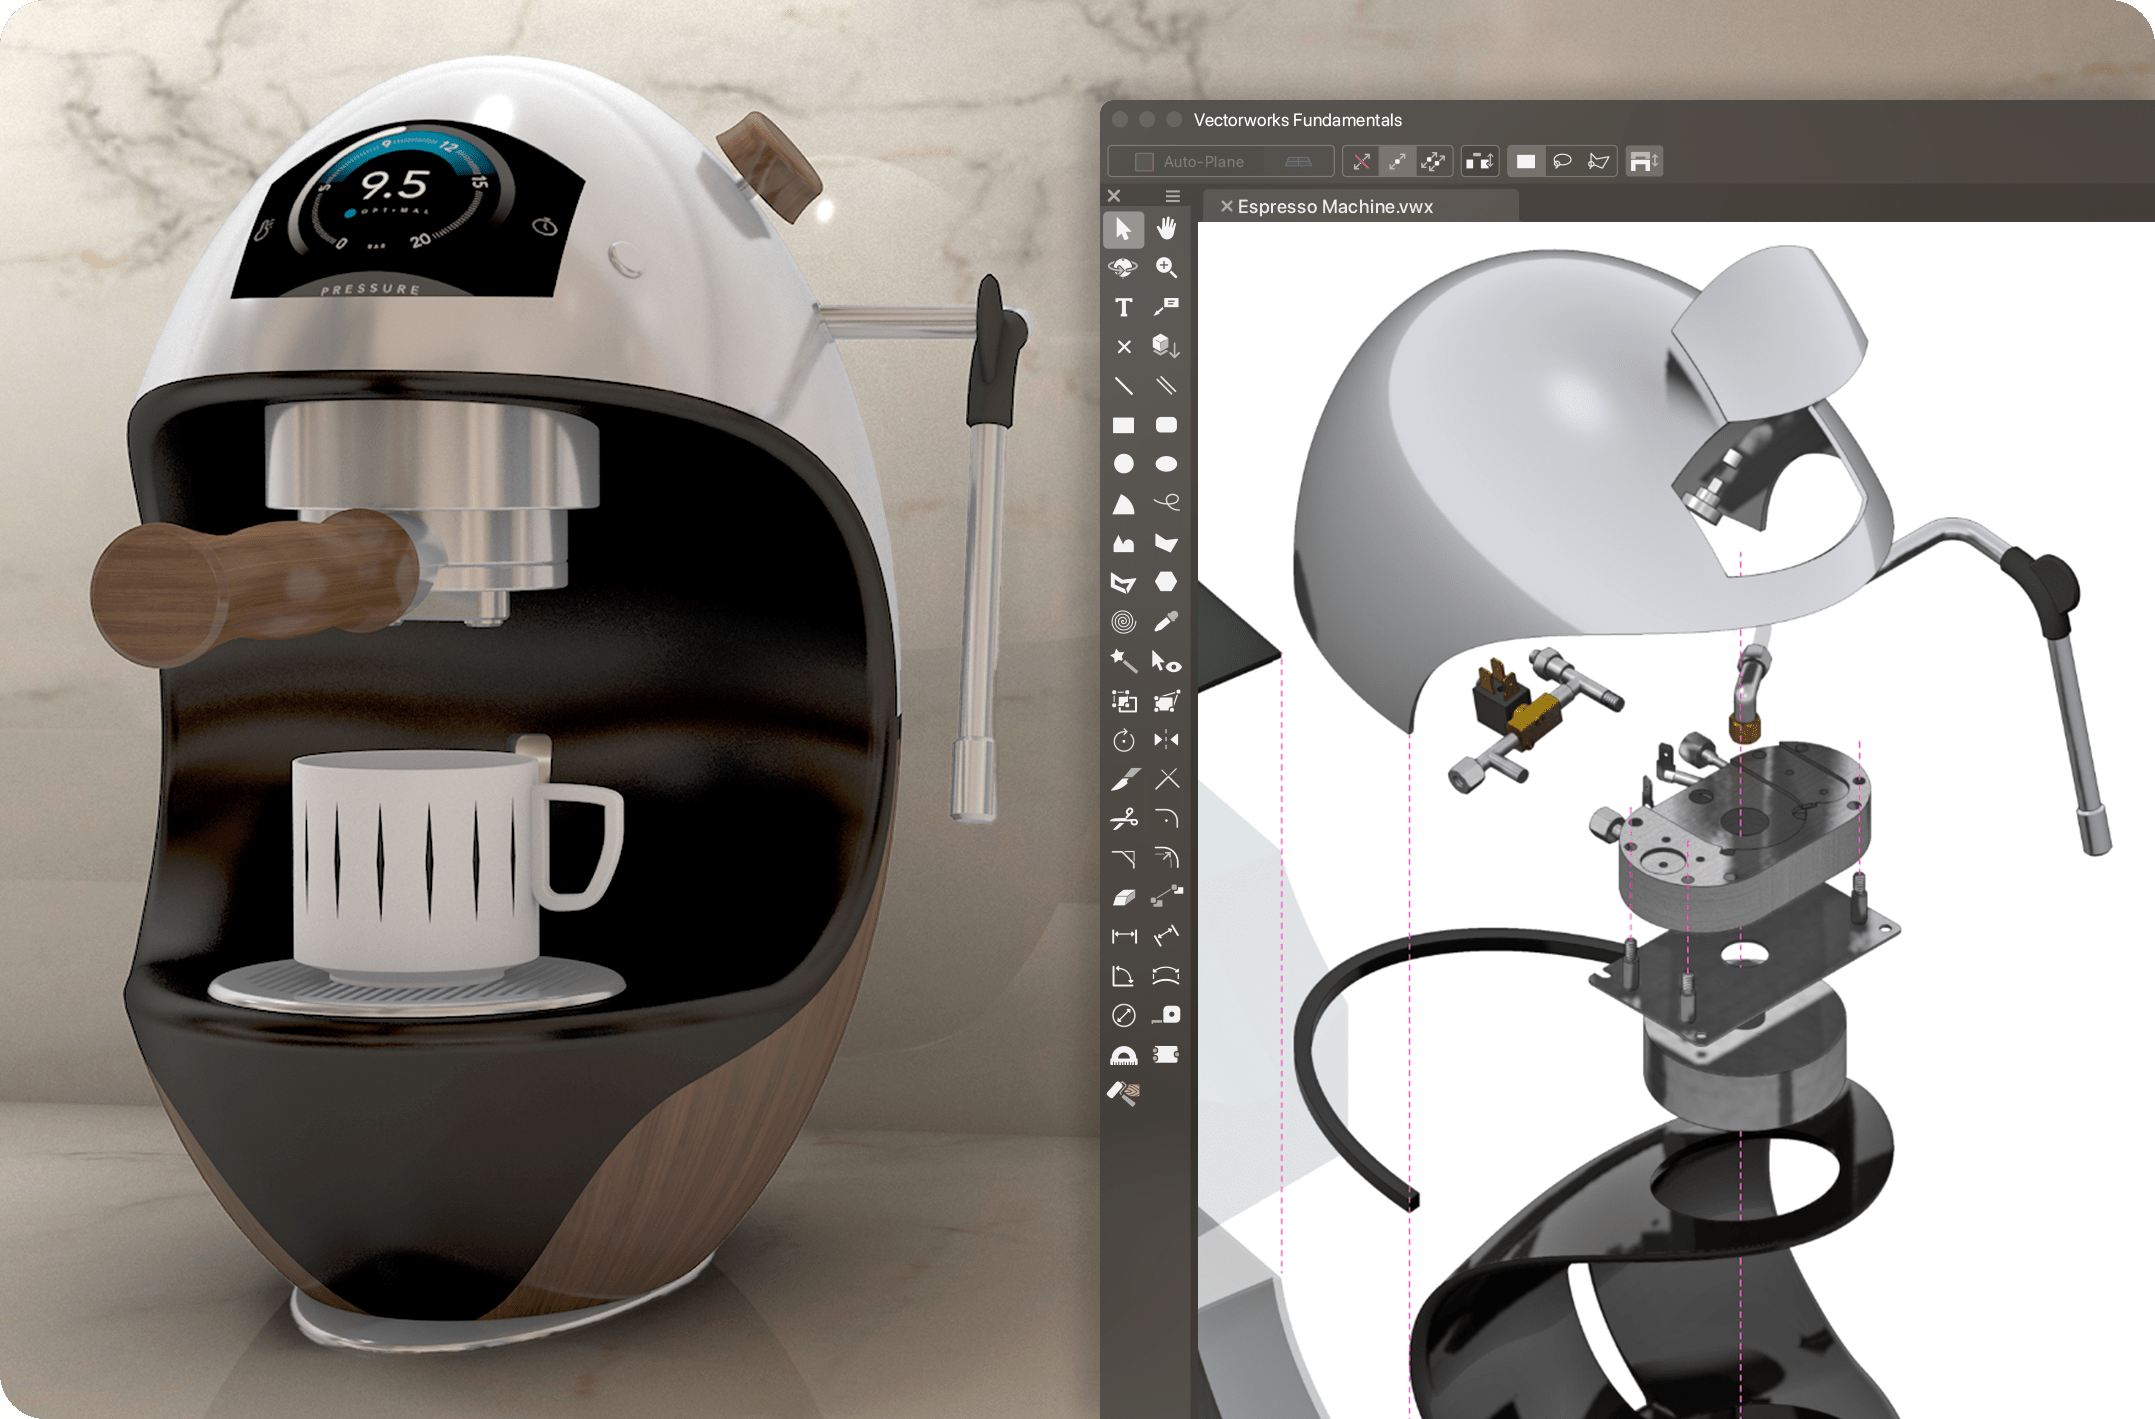Pick the Mirror tool

[1166, 740]
